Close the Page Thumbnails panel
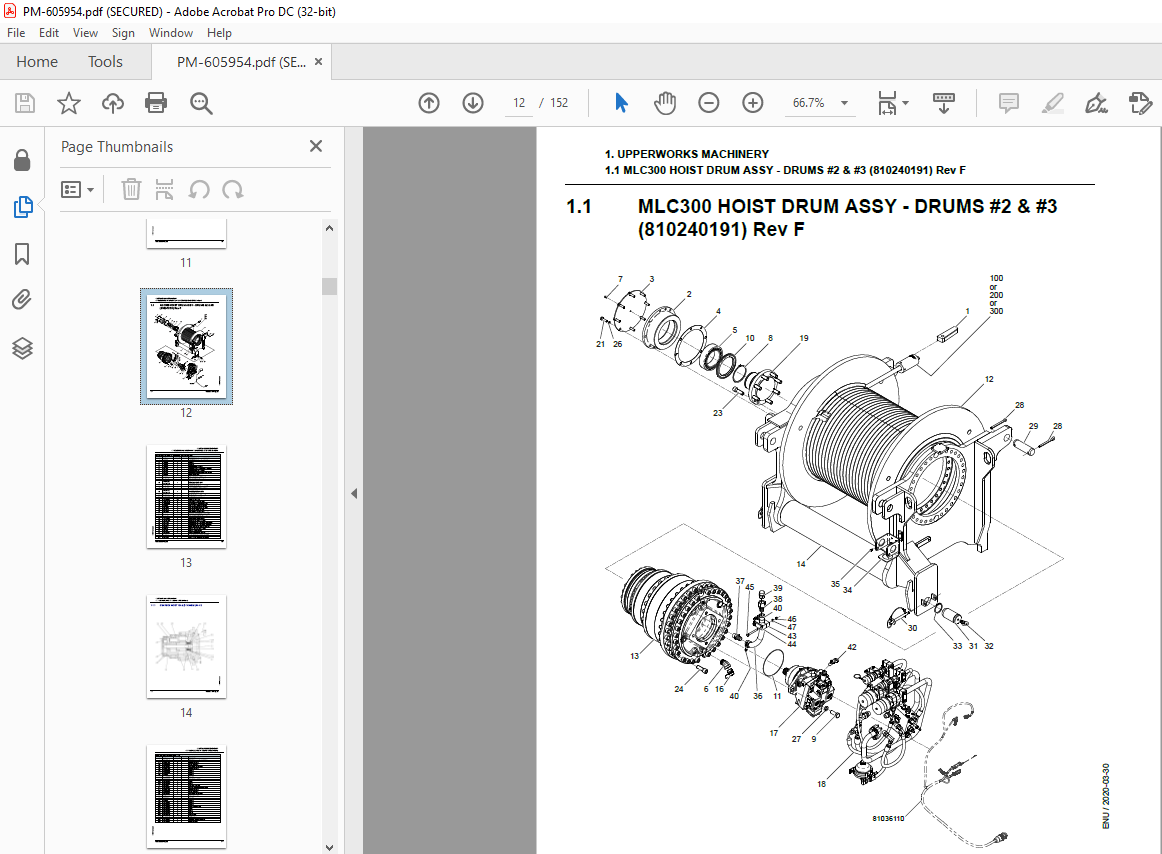1162x854 pixels. [316, 146]
